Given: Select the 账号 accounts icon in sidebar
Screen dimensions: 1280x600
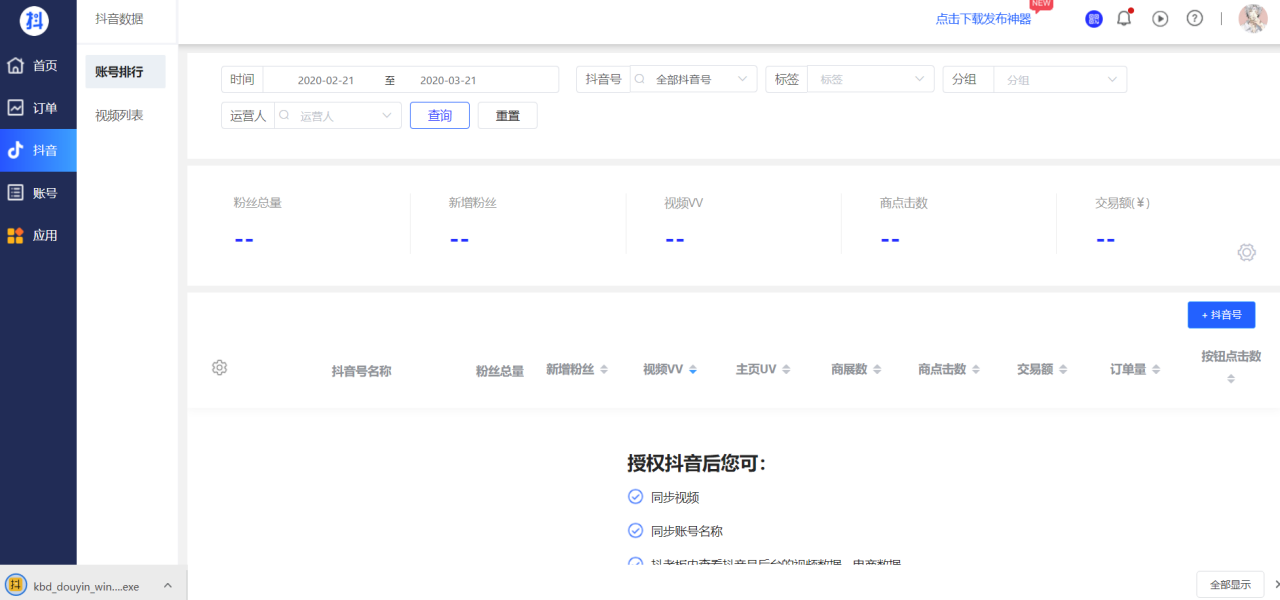Looking at the screenshot, I should (x=38, y=192).
